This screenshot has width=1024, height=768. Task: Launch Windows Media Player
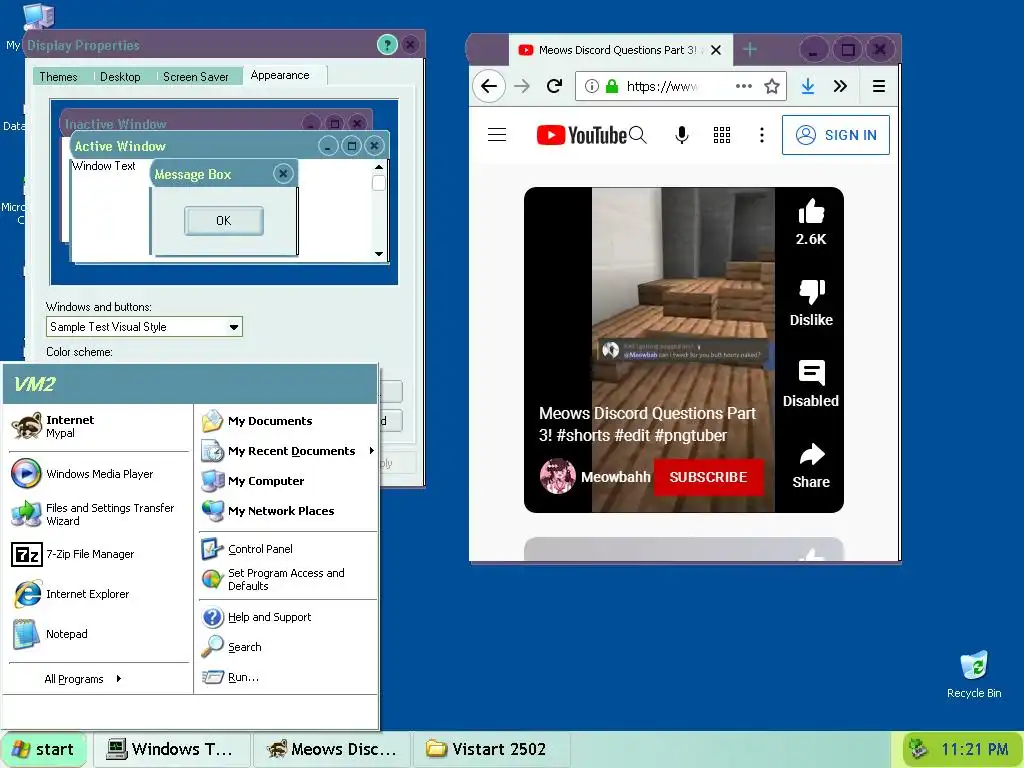pyautogui.click(x=98, y=474)
